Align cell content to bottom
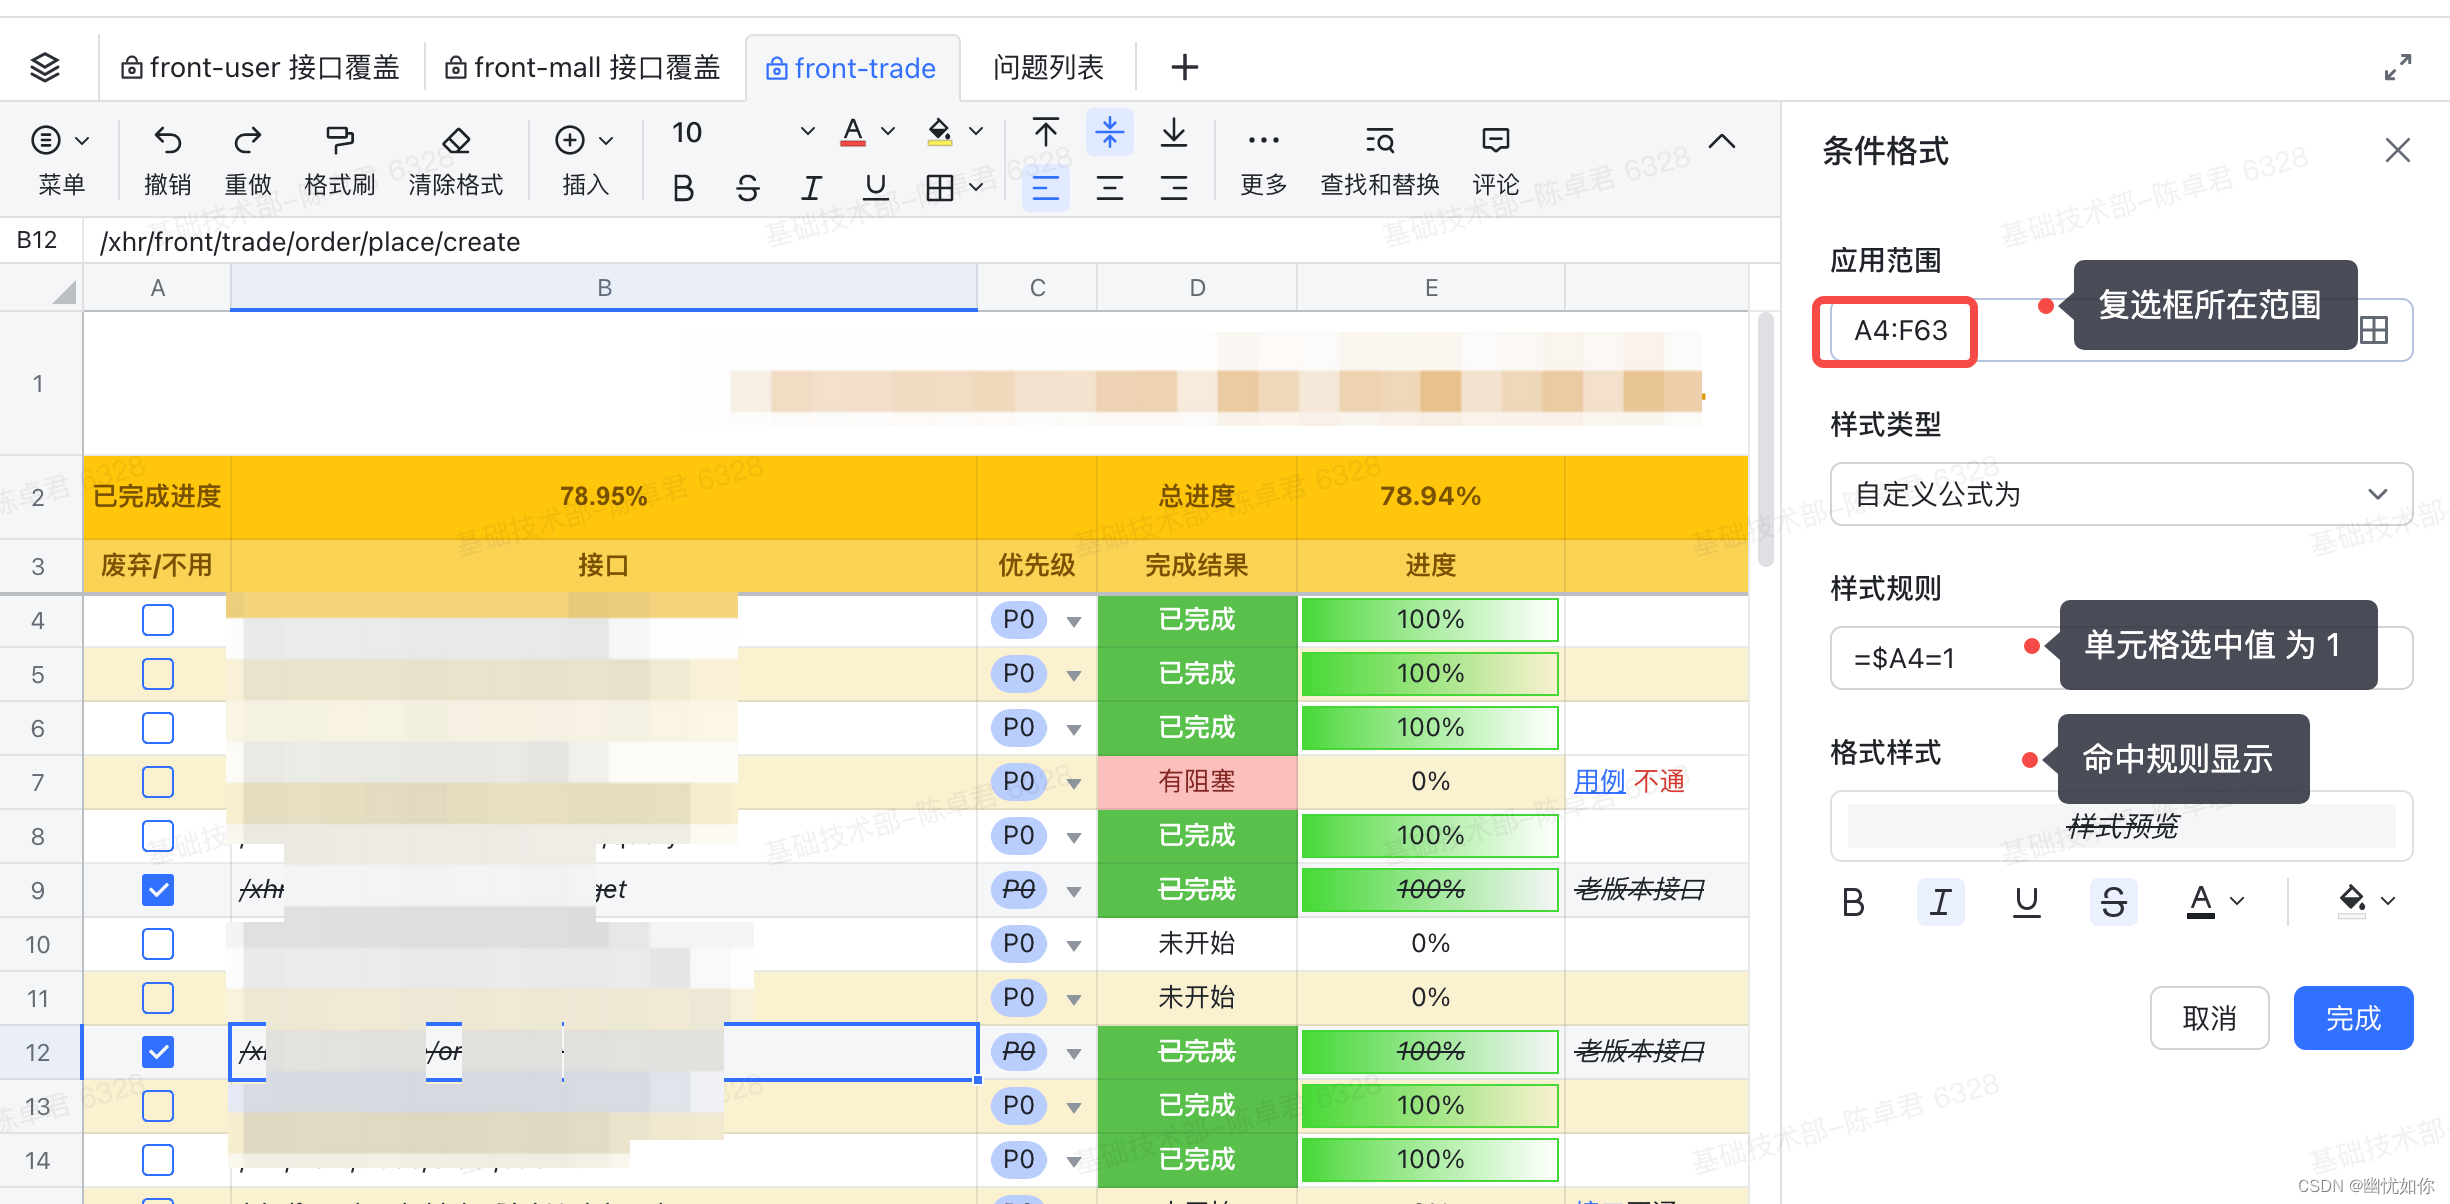The width and height of the screenshot is (2450, 1204). tap(1173, 132)
